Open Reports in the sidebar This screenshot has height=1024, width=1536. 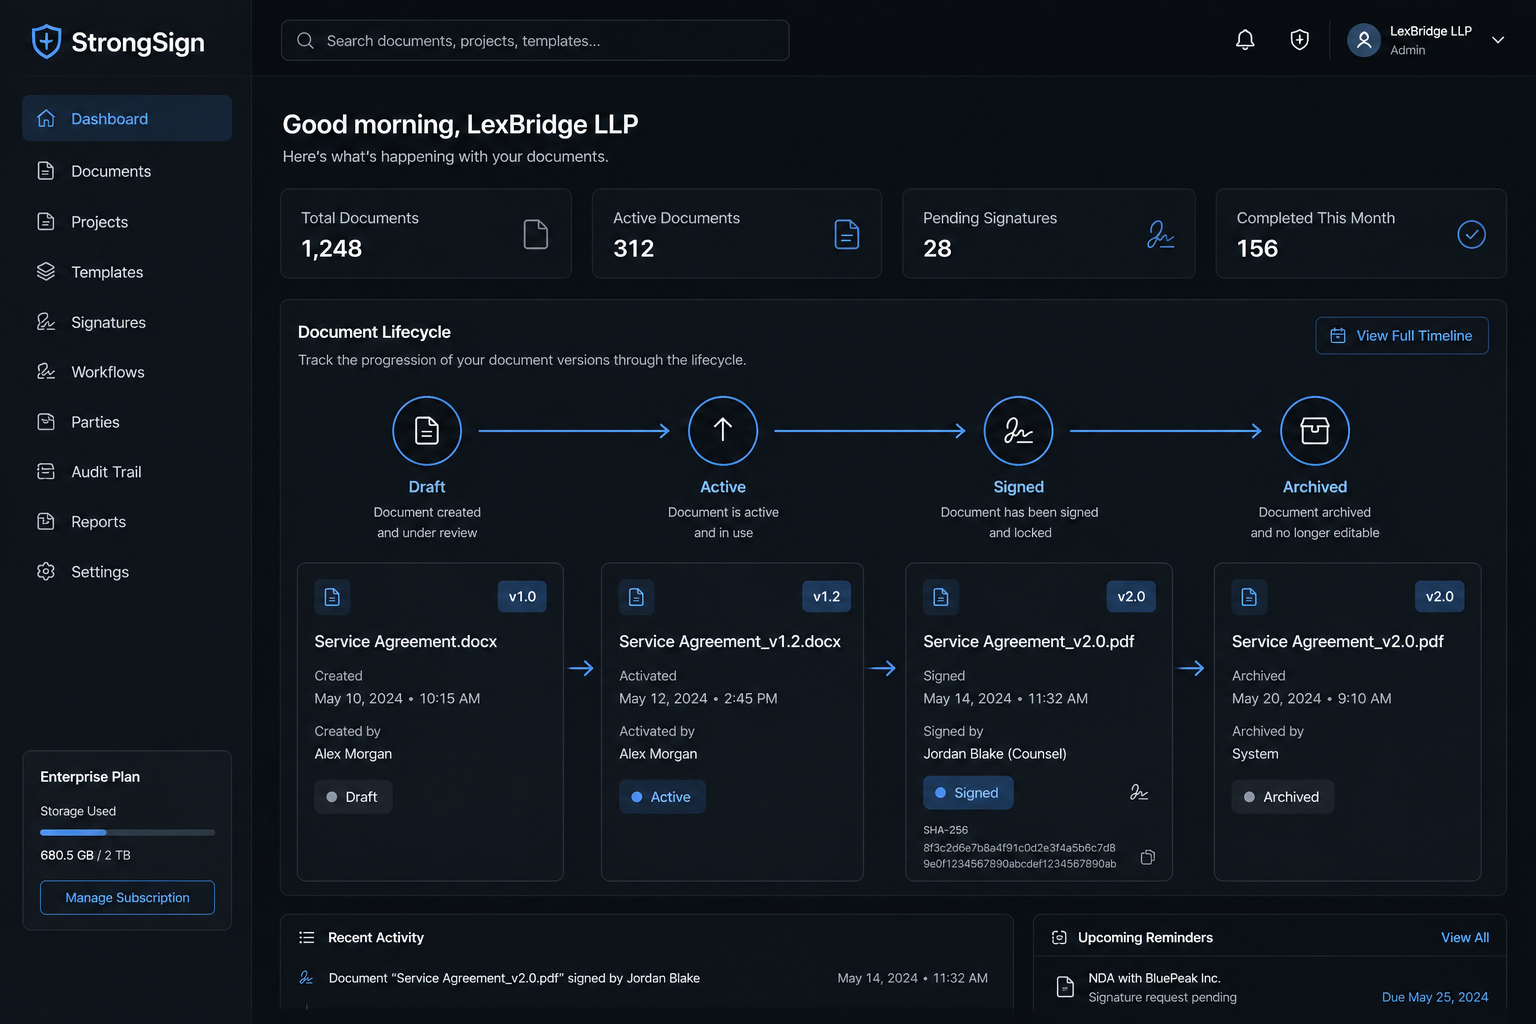(x=127, y=521)
